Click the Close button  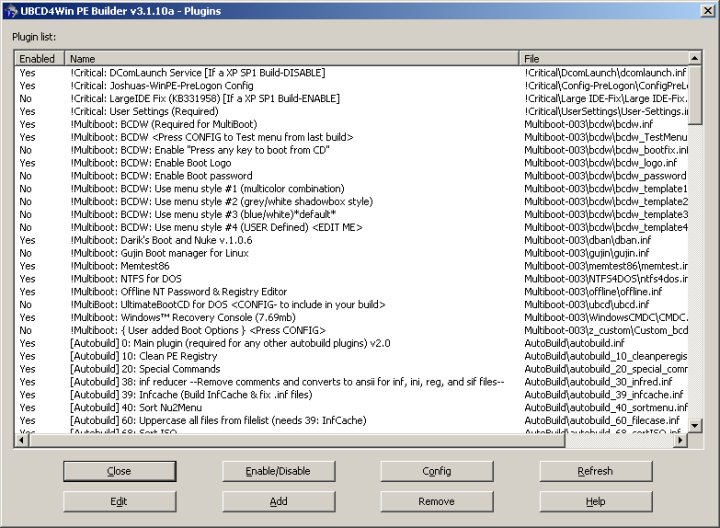point(119,471)
